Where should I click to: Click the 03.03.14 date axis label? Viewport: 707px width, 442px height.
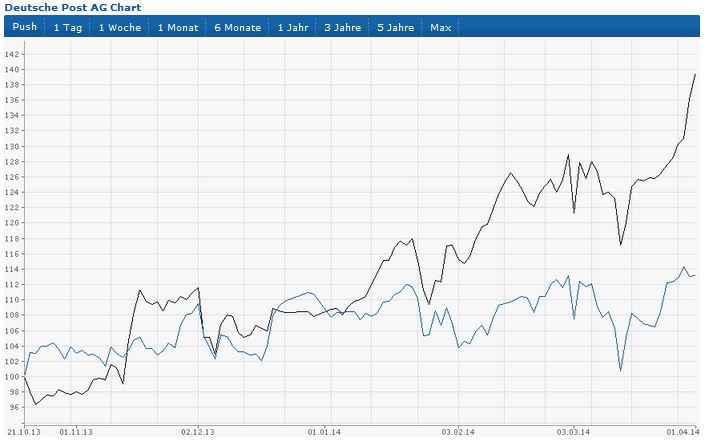[573, 432]
